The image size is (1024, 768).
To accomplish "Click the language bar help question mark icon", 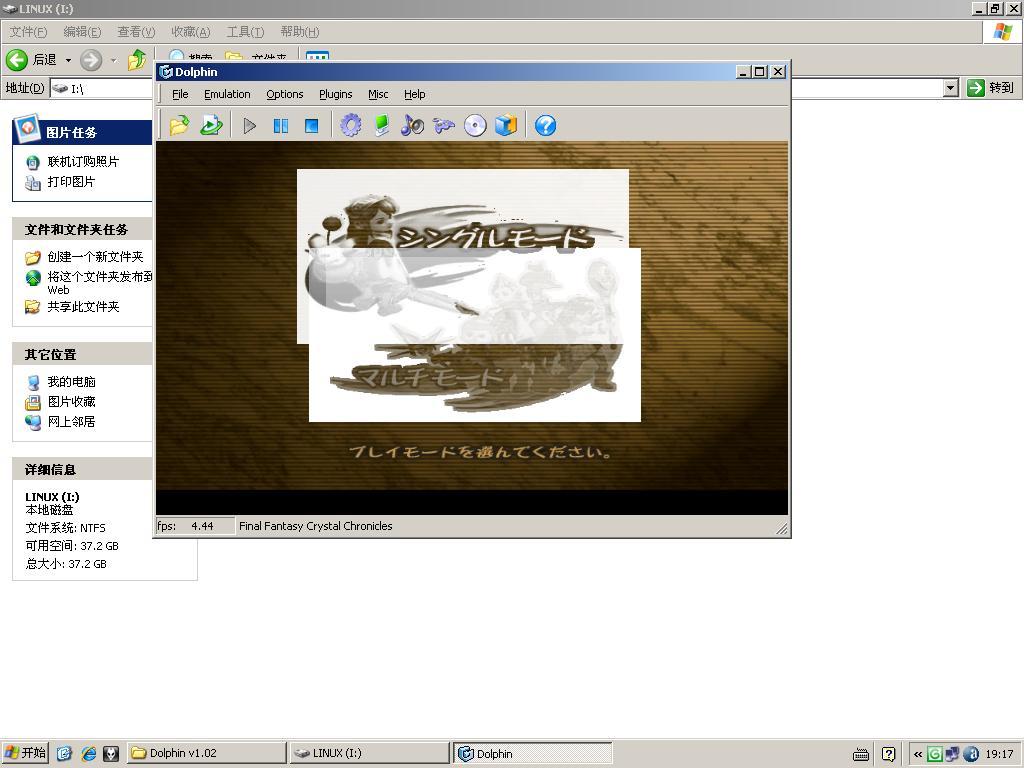I will [888, 754].
